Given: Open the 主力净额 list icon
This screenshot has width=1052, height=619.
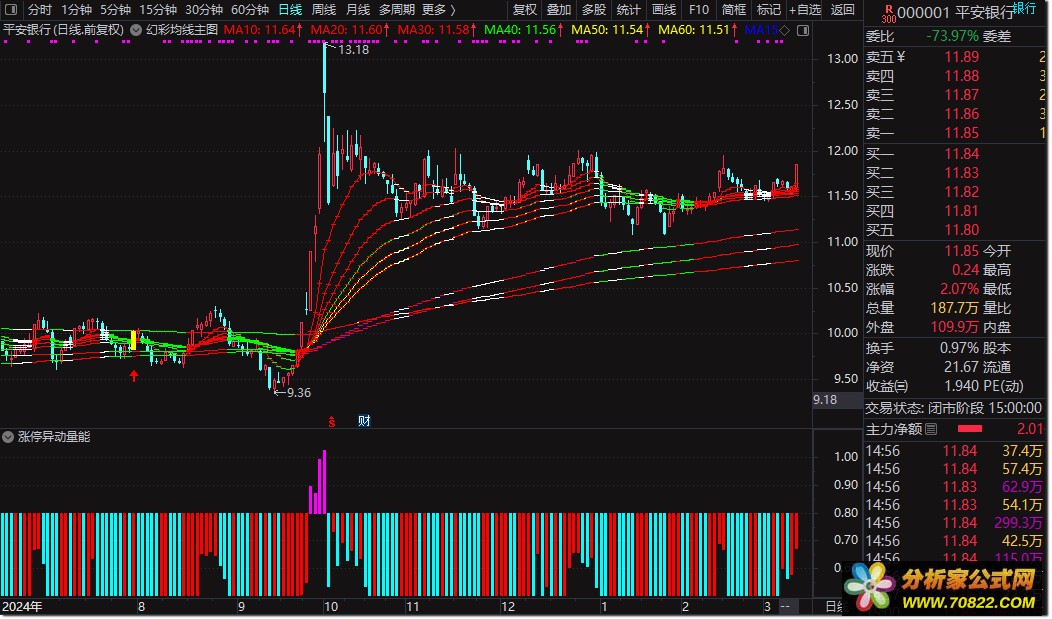Looking at the screenshot, I should [931, 429].
